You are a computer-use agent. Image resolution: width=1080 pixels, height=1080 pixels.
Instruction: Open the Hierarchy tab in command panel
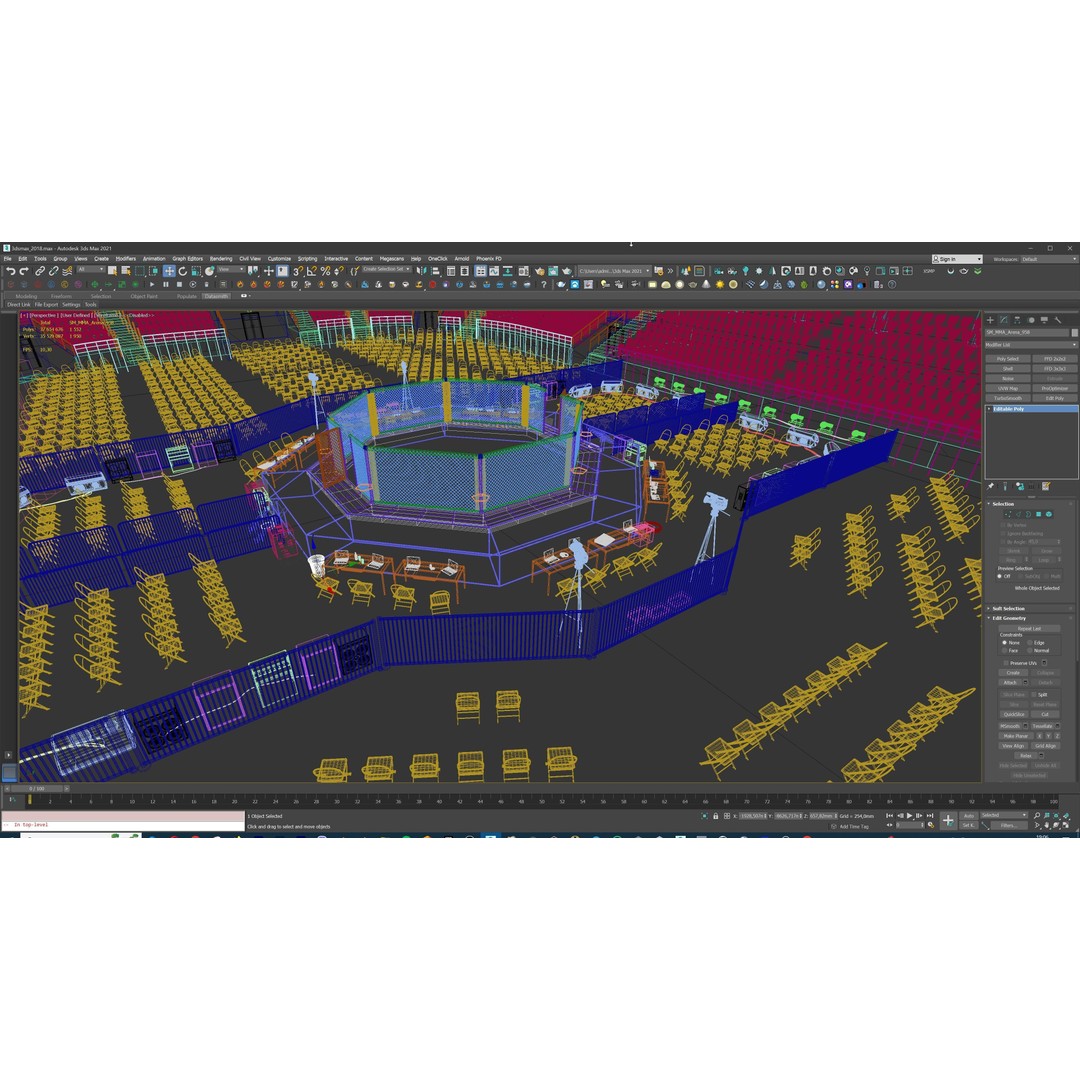pyautogui.click(x=1017, y=320)
